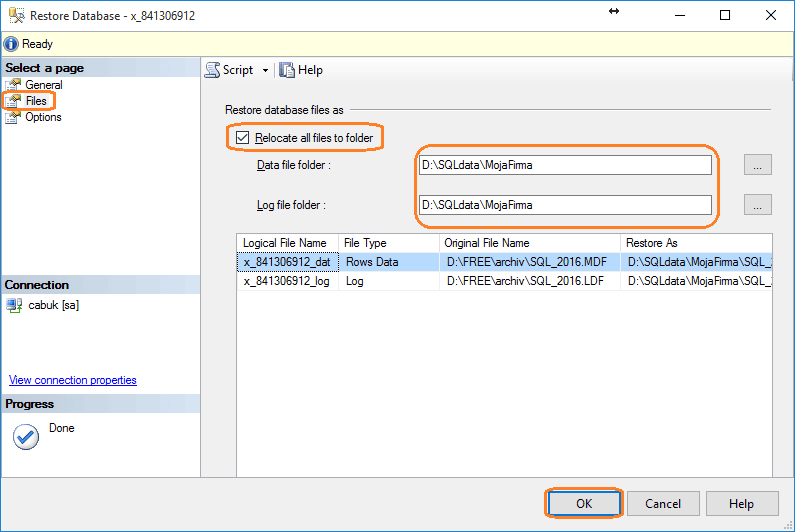Image resolution: width=795 pixels, height=532 pixels.
Task: Click the Restore Database title bar icon
Action: click(17, 16)
